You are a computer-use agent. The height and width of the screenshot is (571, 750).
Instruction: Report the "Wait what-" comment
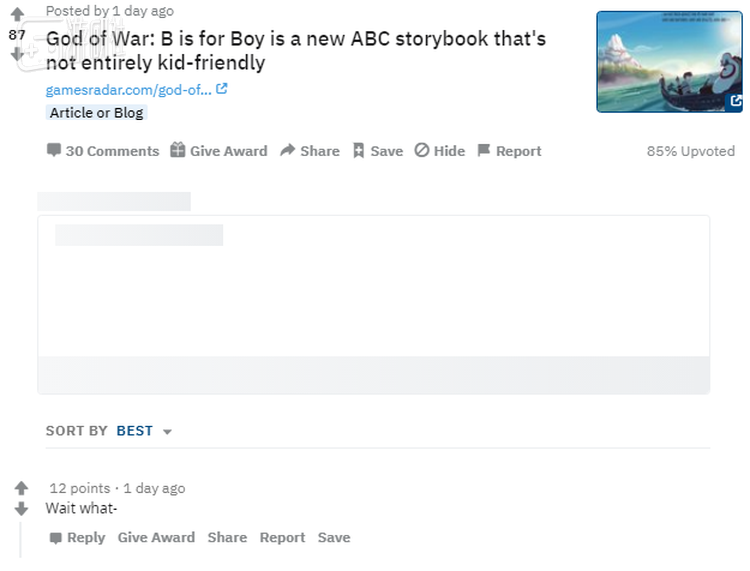click(x=282, y=538)
